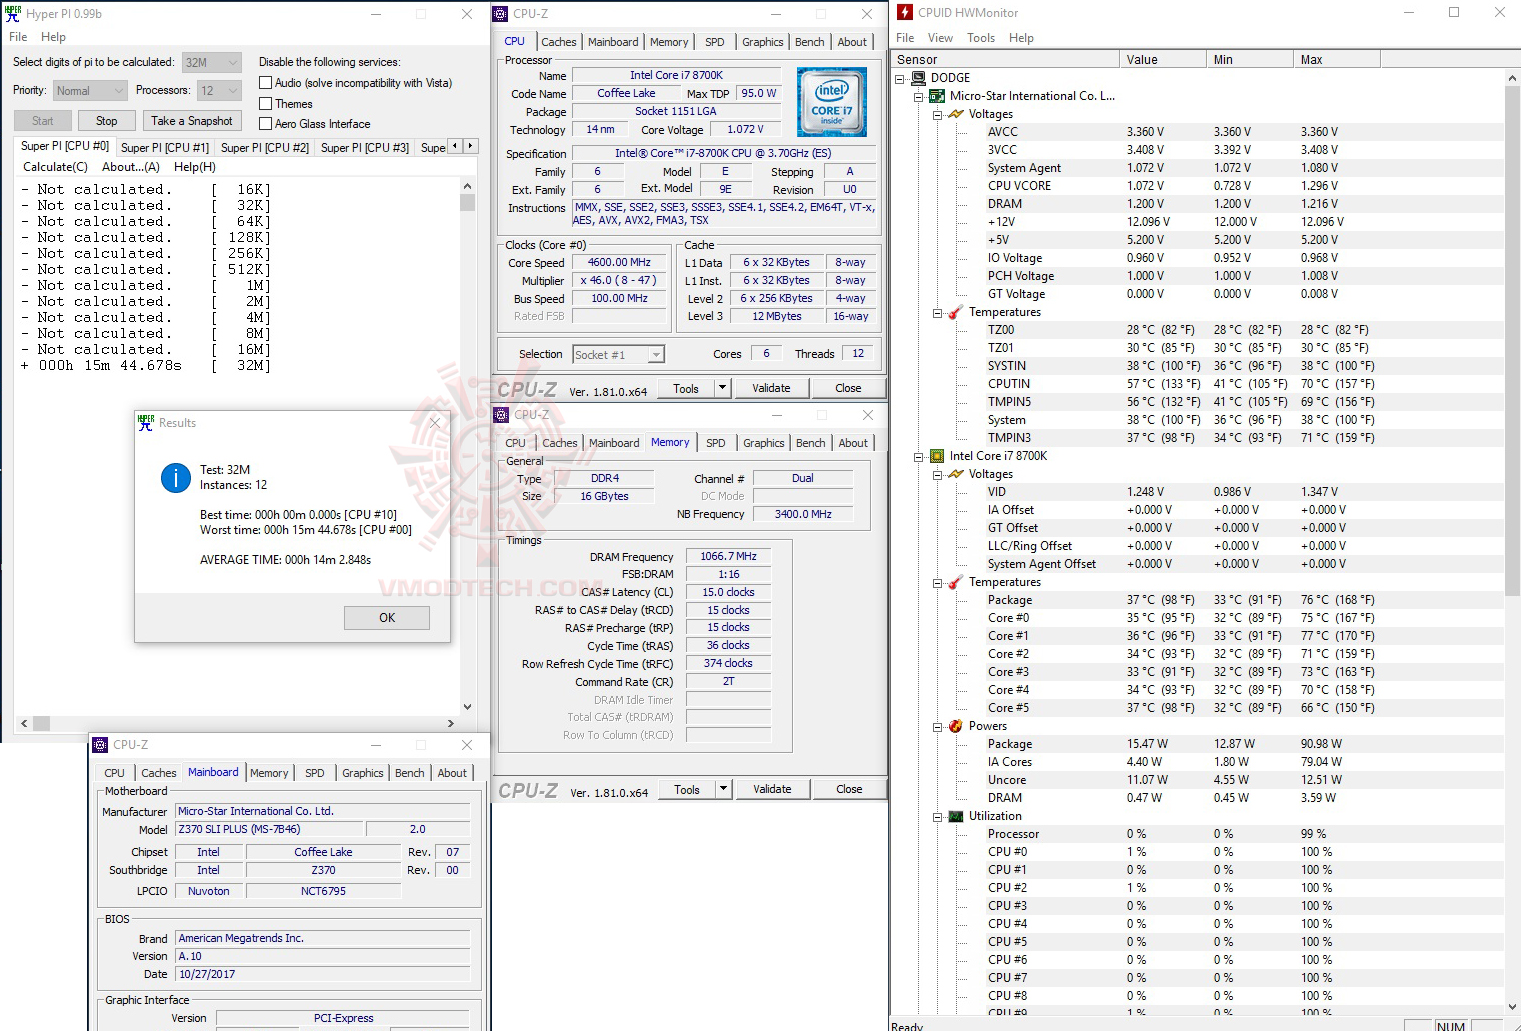
Task: Open the File menu in Hyper PI
Action: coord(18,37)
